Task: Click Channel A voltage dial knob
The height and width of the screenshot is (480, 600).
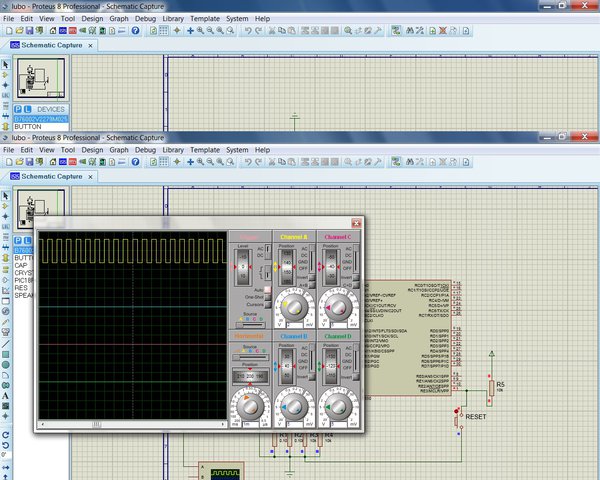Action: [x=294, y=307]
